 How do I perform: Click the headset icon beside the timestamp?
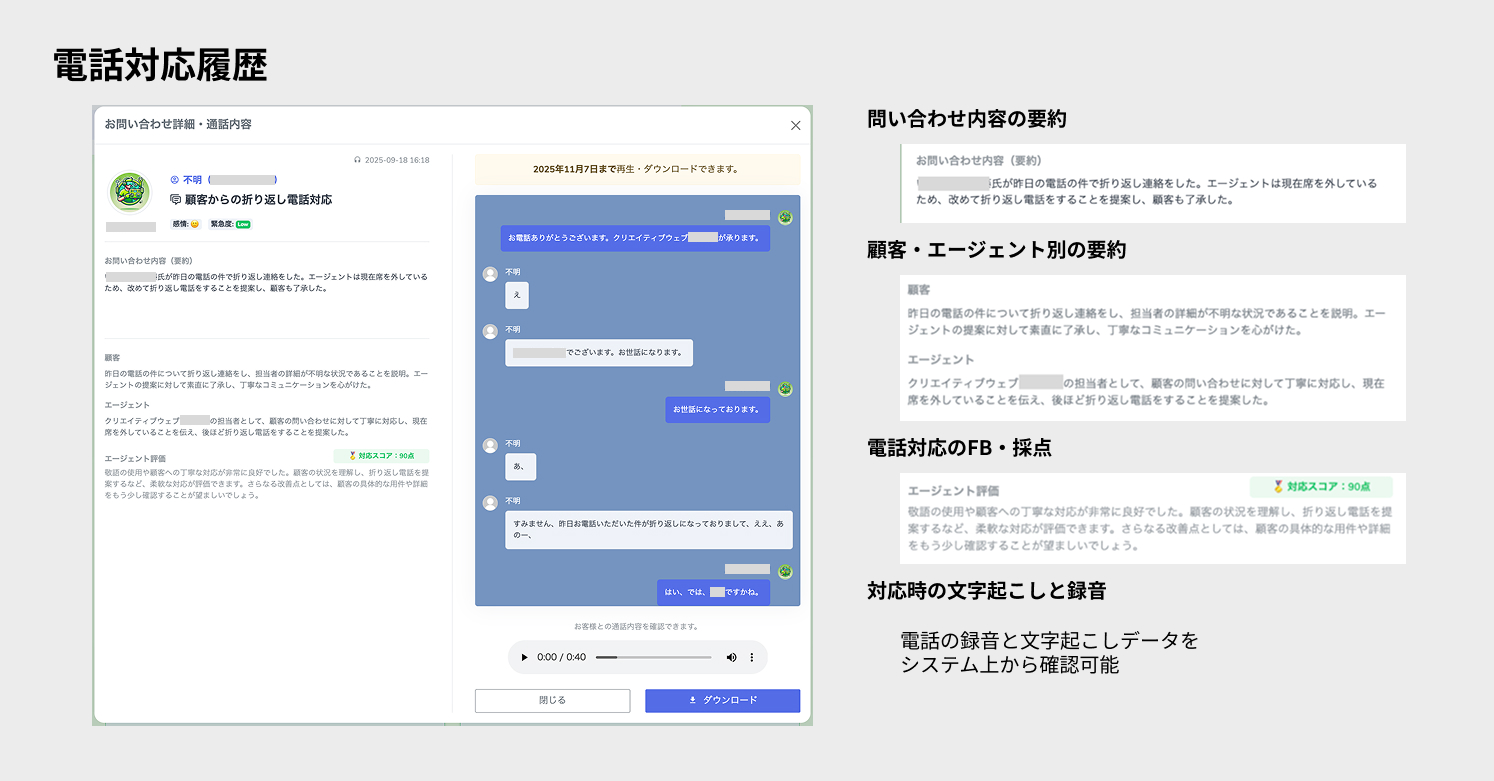coord(357,160)
